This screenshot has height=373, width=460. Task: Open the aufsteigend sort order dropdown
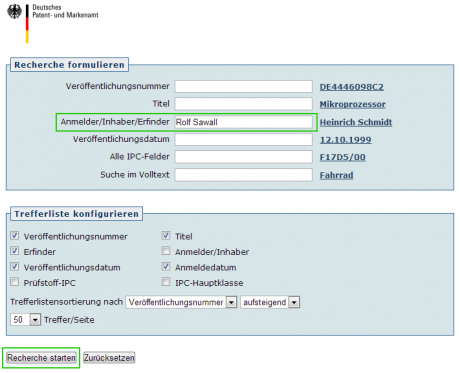pyautogui.click(x=270, y=302)
